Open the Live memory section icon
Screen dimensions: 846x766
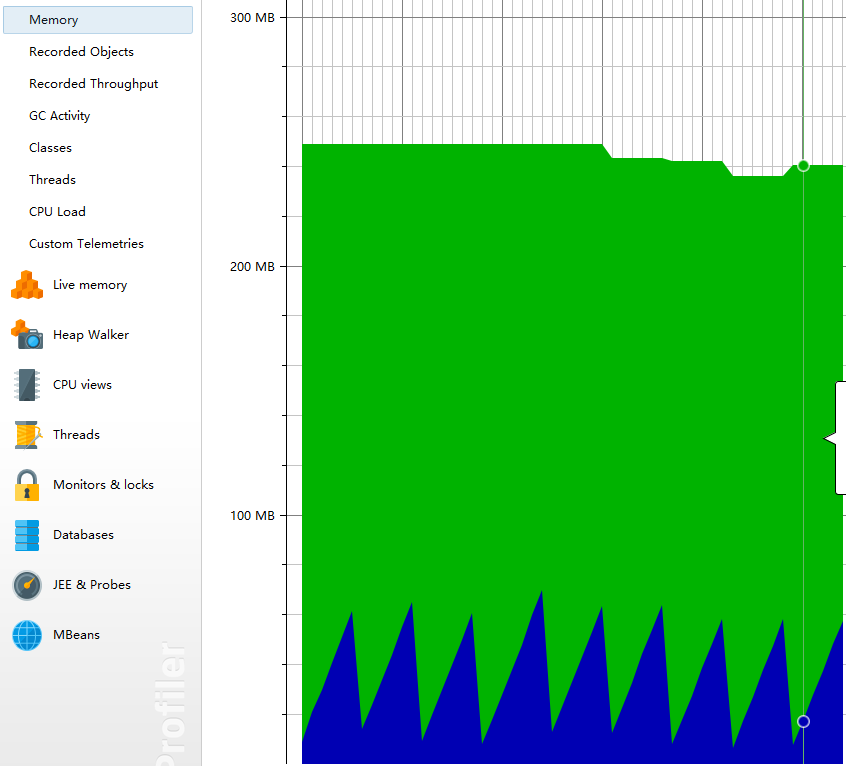(27, 285)
